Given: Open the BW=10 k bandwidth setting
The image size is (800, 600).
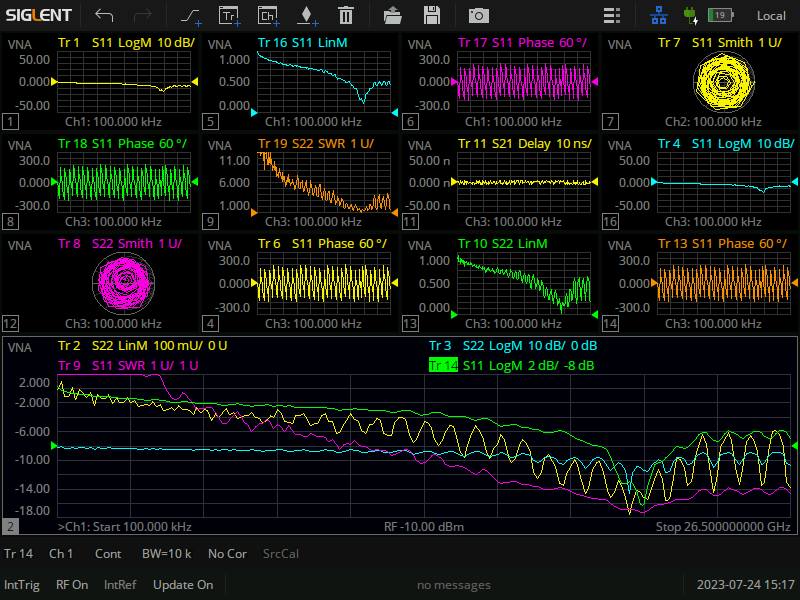Looking at the screenshot, I should pyautogui.click(x=166, y=553).
